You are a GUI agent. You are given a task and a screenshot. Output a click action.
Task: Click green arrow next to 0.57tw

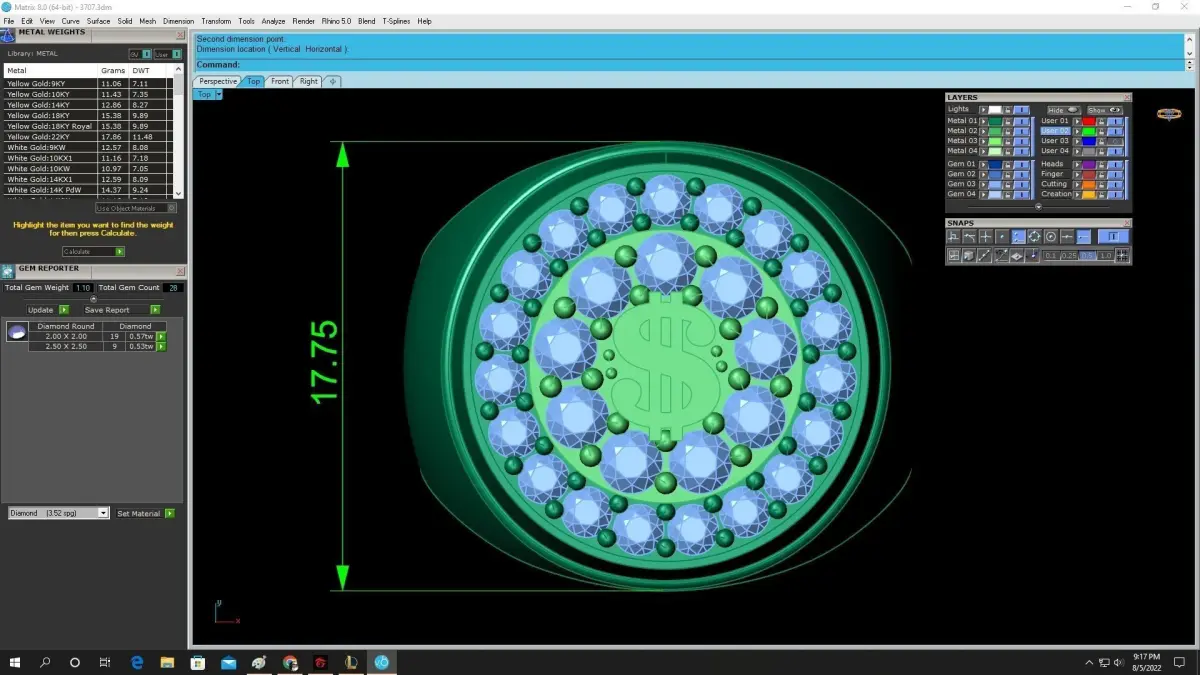click(160, 337)
